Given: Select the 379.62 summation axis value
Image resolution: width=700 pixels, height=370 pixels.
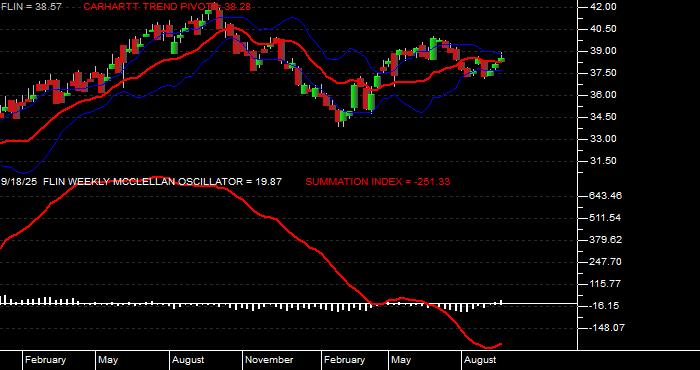Looking at the screenshot, I should pos(606,240).
